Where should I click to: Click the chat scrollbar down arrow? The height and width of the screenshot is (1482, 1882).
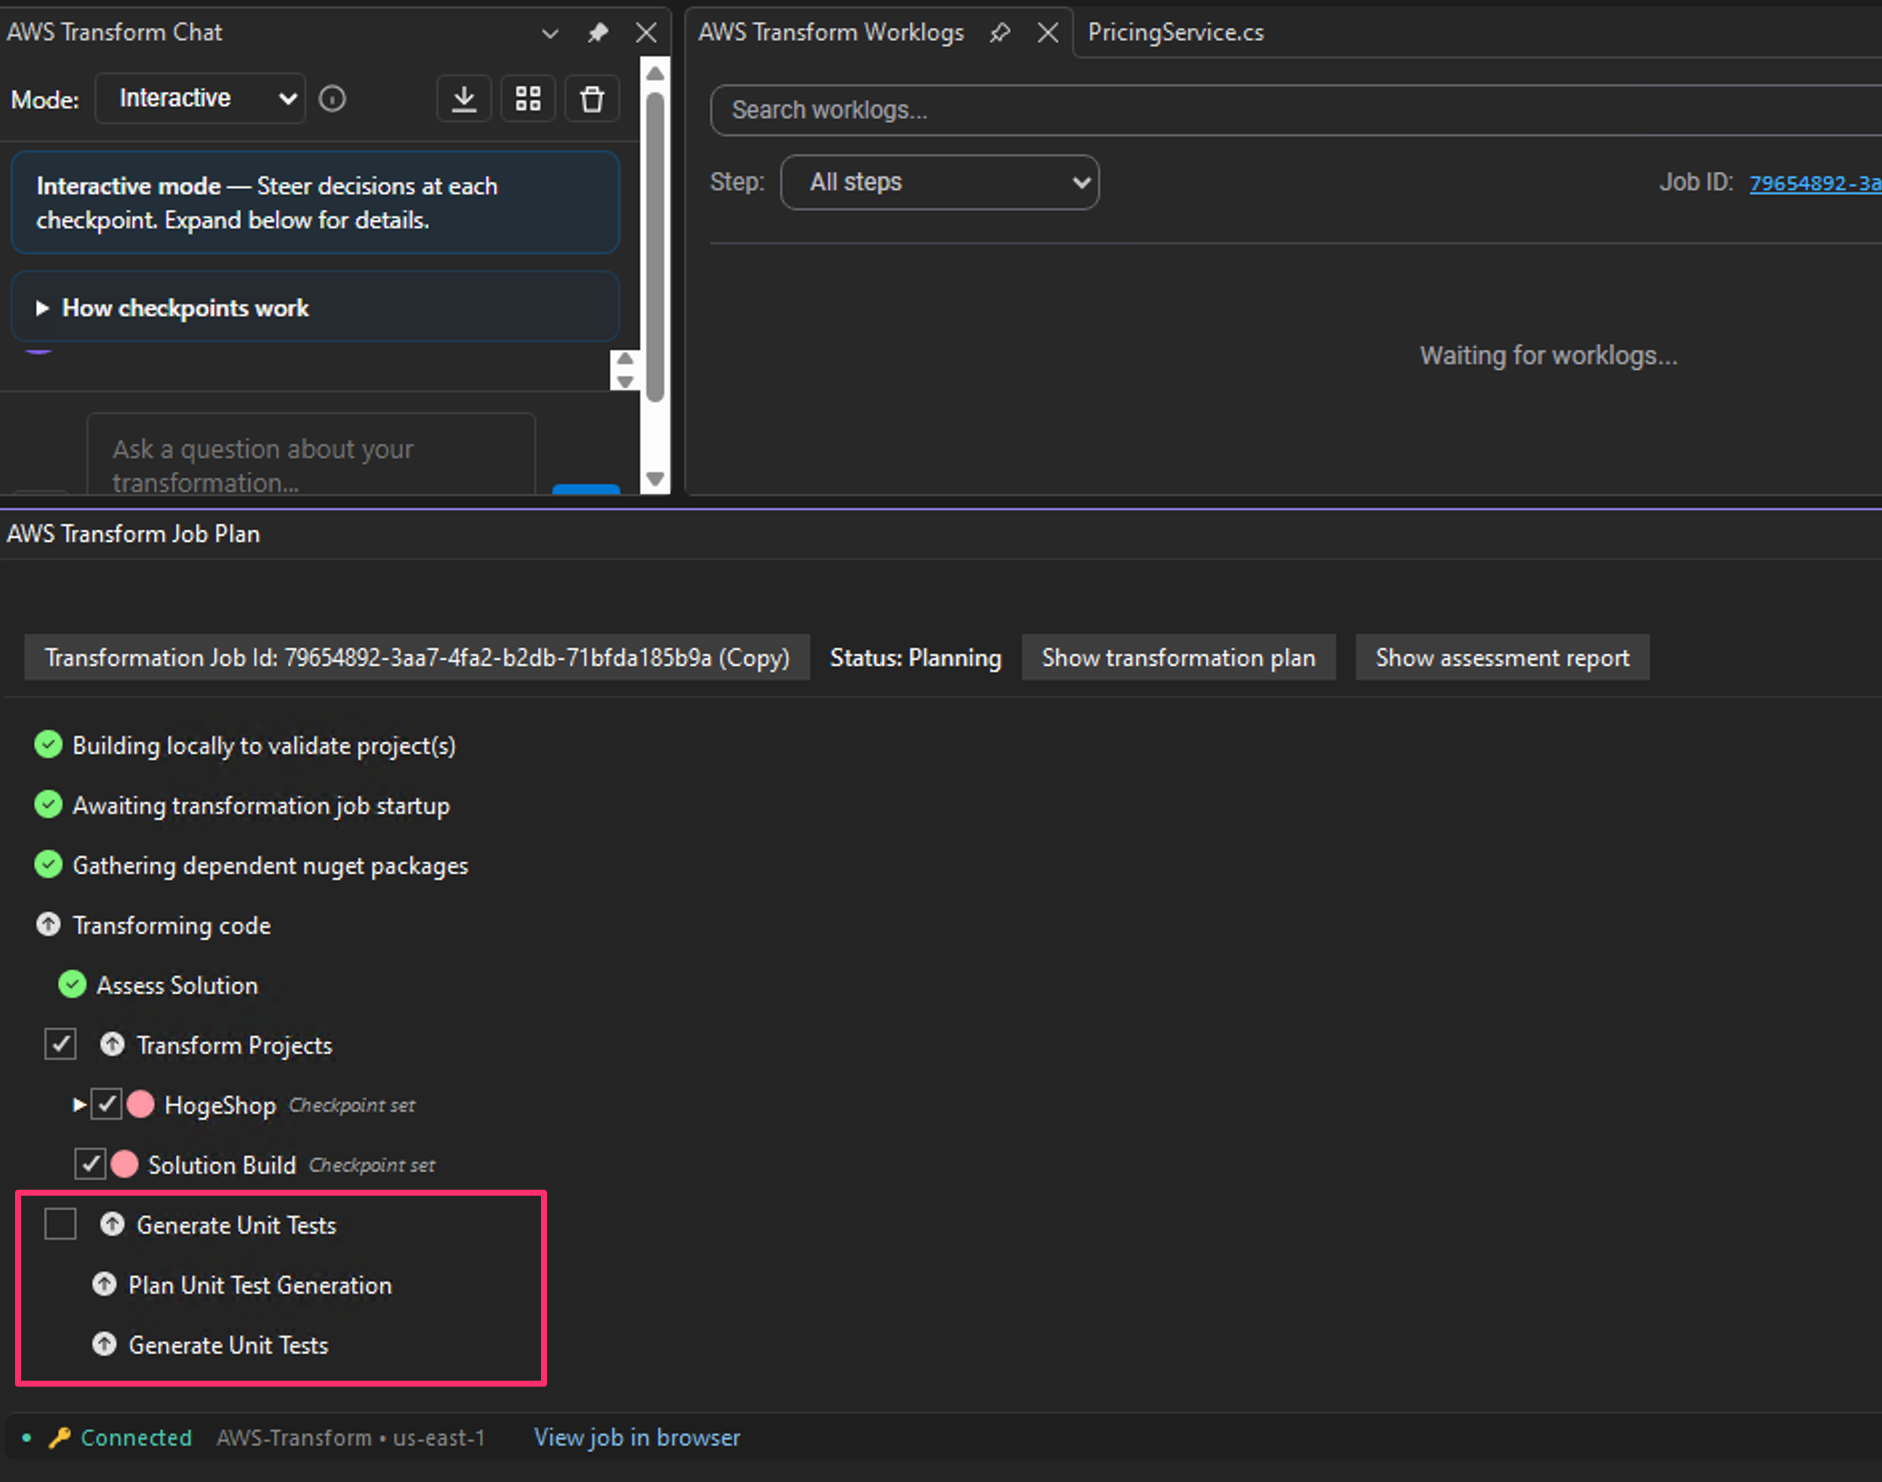[655, 479]
